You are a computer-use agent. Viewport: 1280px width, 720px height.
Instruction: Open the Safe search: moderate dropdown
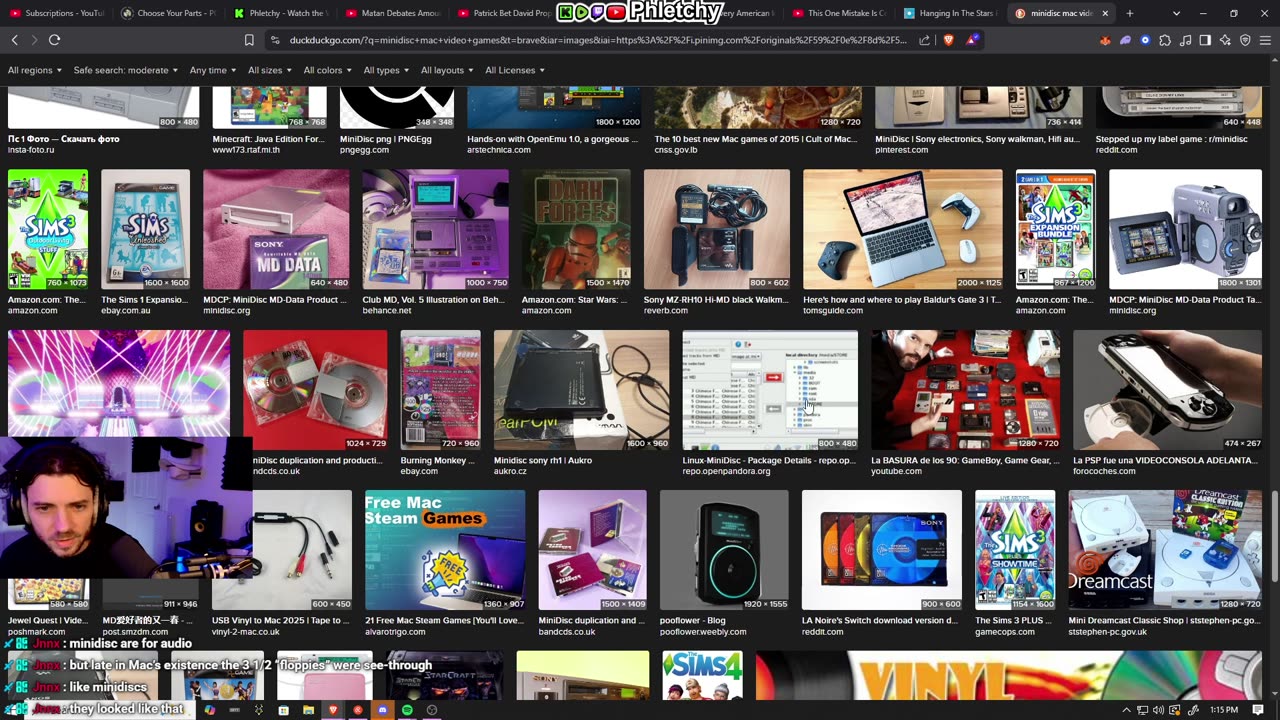click(x=126, y=70)
